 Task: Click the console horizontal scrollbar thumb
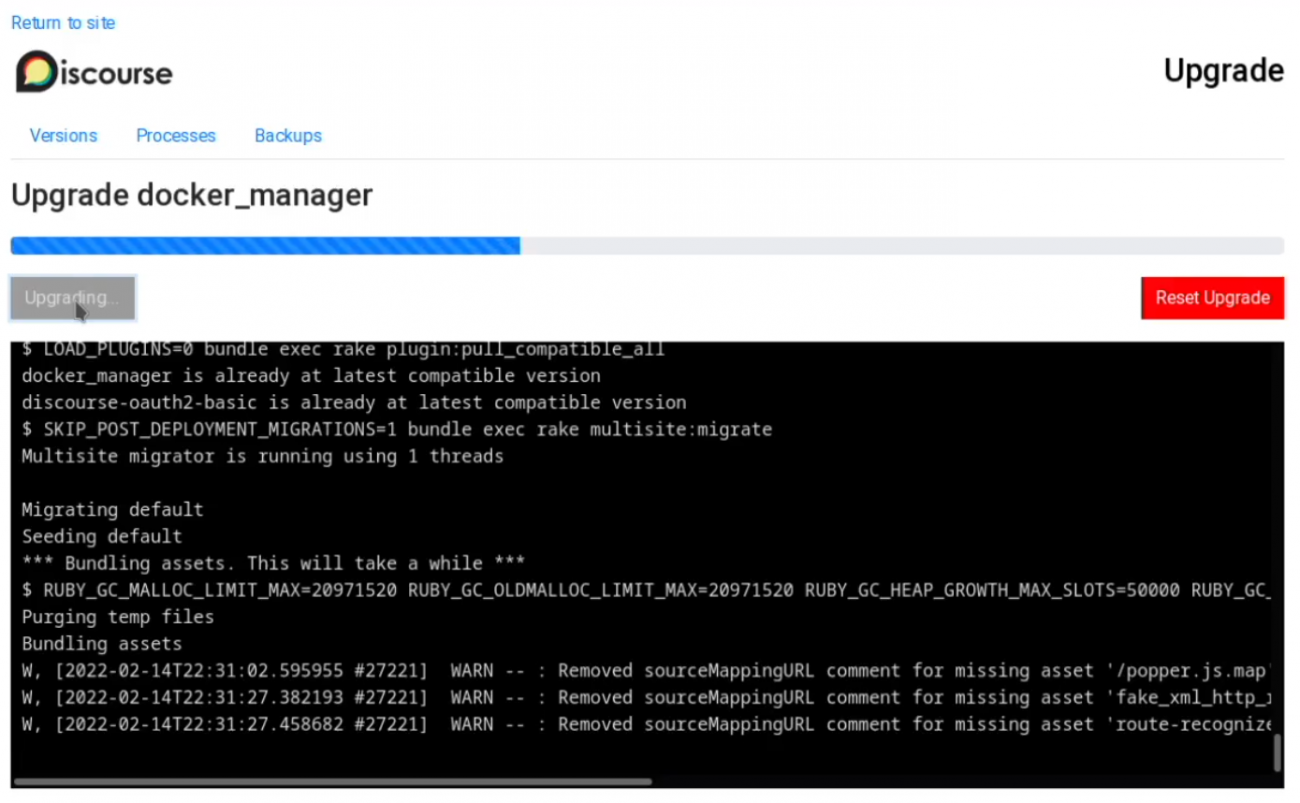pyautogui.click(x=333, y=782)
